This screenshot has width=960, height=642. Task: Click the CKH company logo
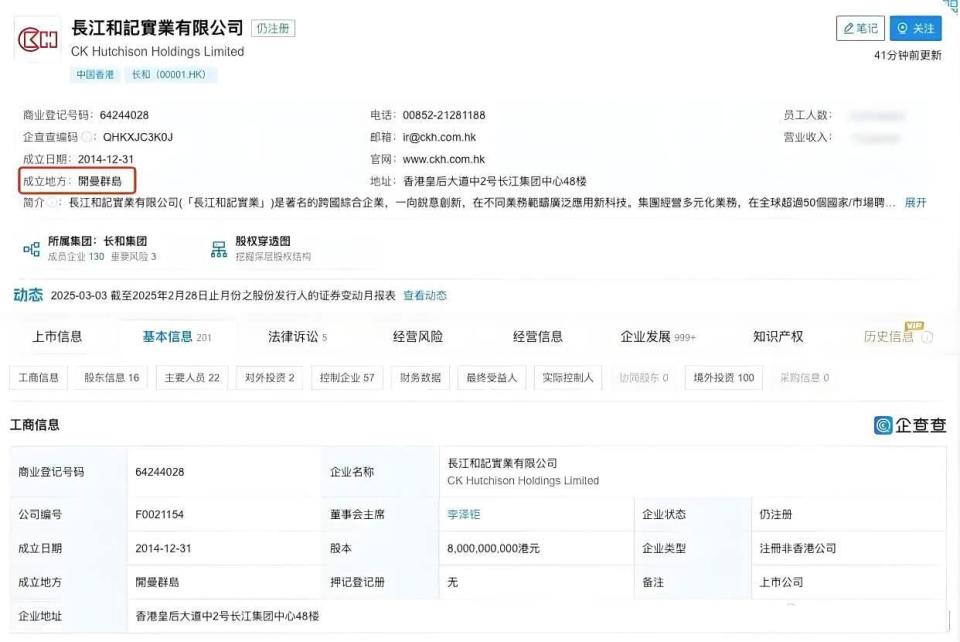(x=37, y=40)
